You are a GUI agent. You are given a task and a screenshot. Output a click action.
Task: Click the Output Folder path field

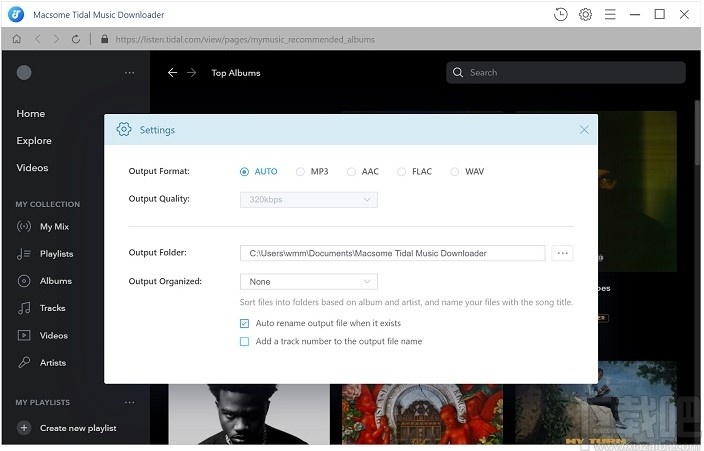coord(393,253)
